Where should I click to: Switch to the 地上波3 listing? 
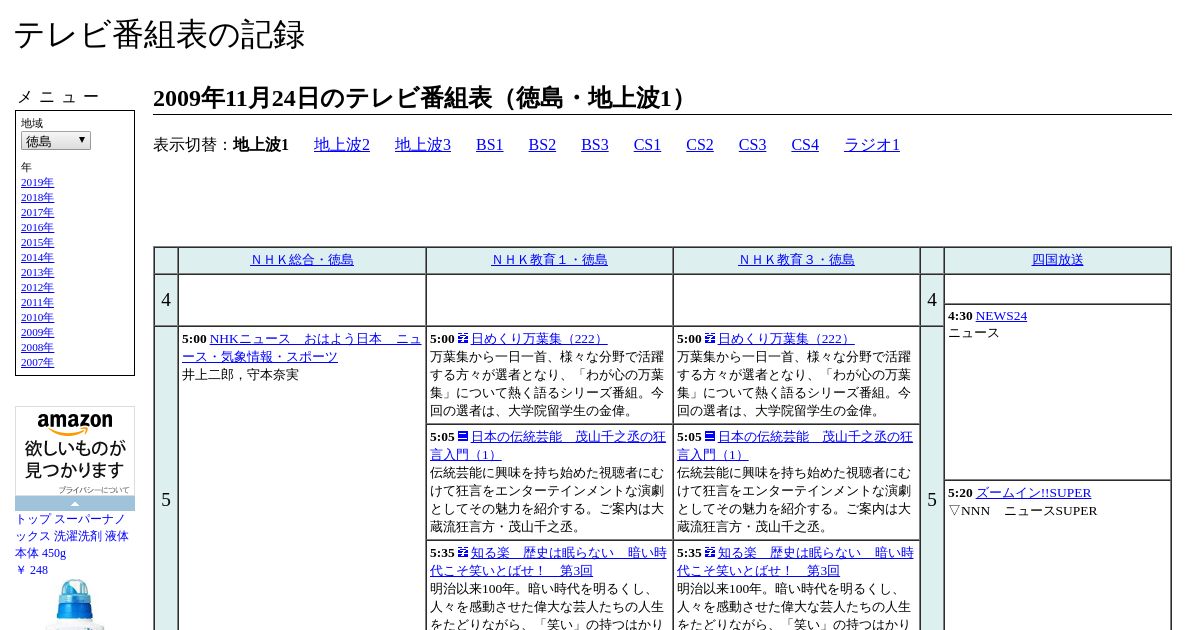pos(423,145)
